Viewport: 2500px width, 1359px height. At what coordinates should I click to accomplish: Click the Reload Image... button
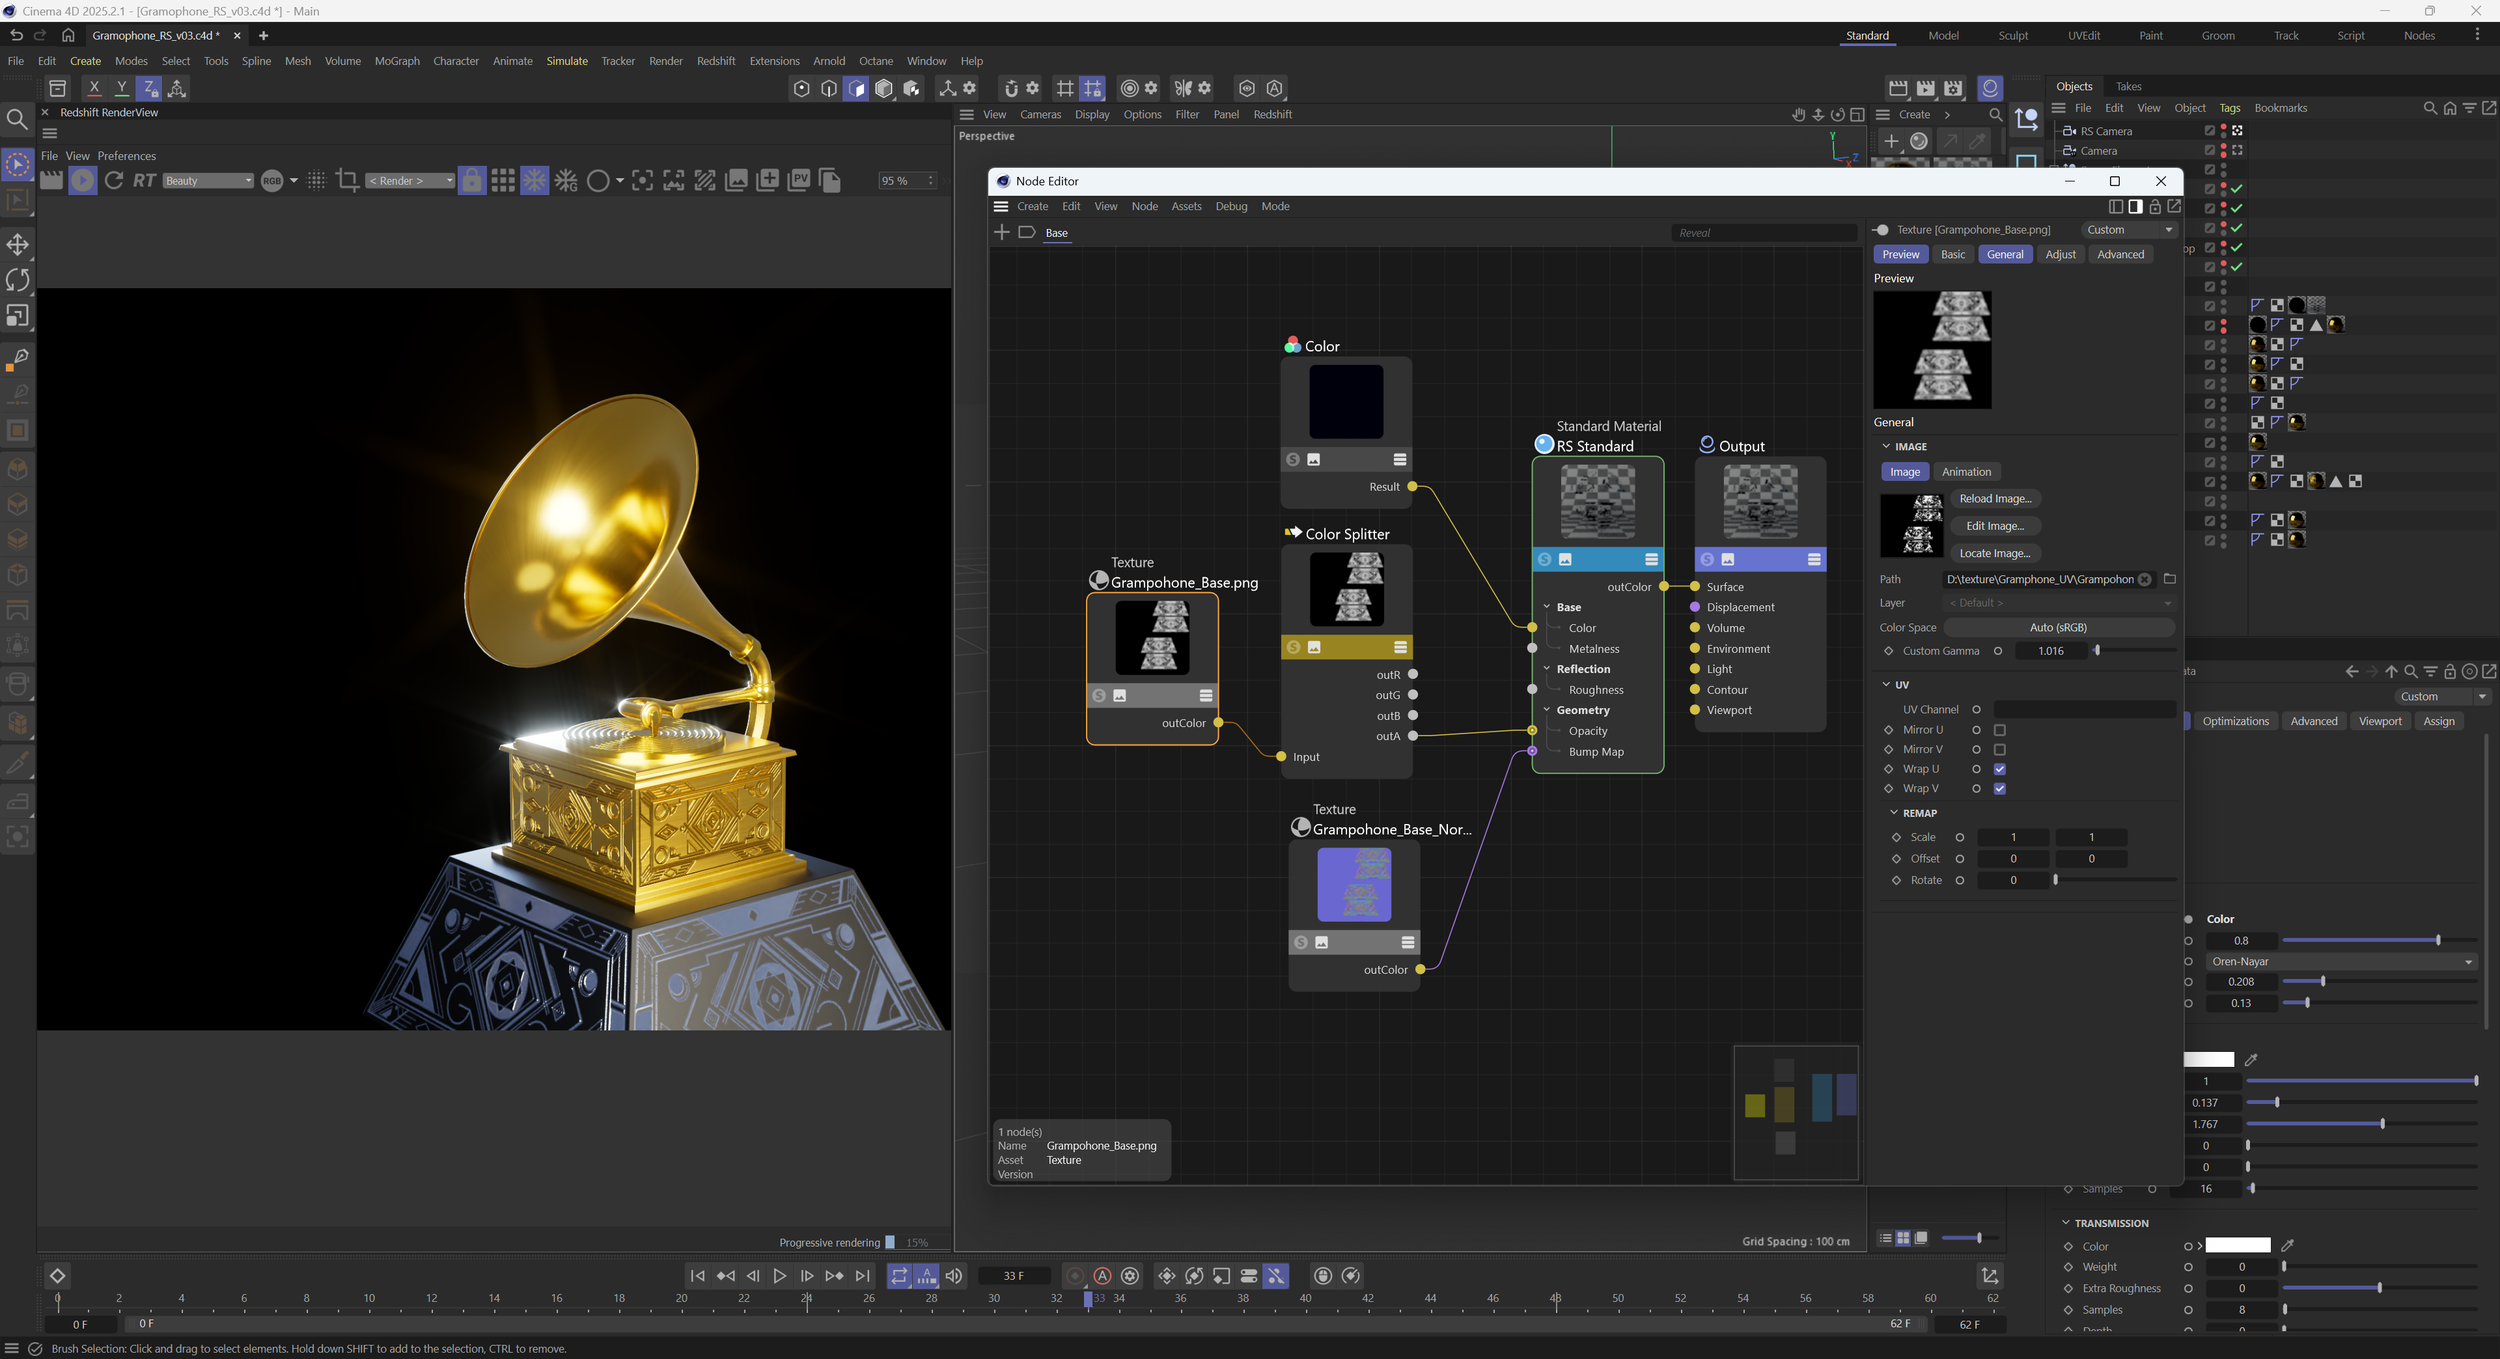1994,499
